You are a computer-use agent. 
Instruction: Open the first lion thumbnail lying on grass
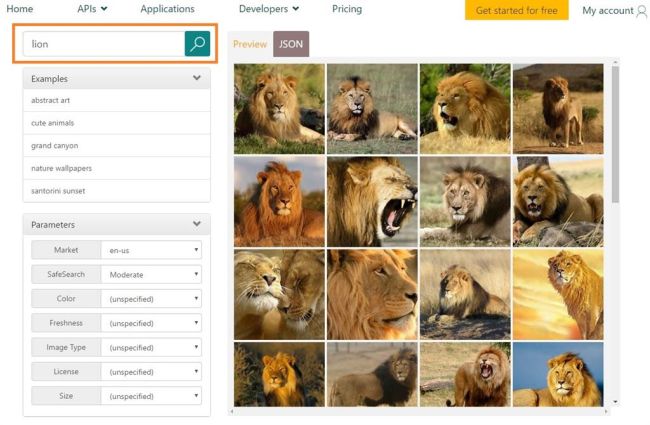(279, 109)
